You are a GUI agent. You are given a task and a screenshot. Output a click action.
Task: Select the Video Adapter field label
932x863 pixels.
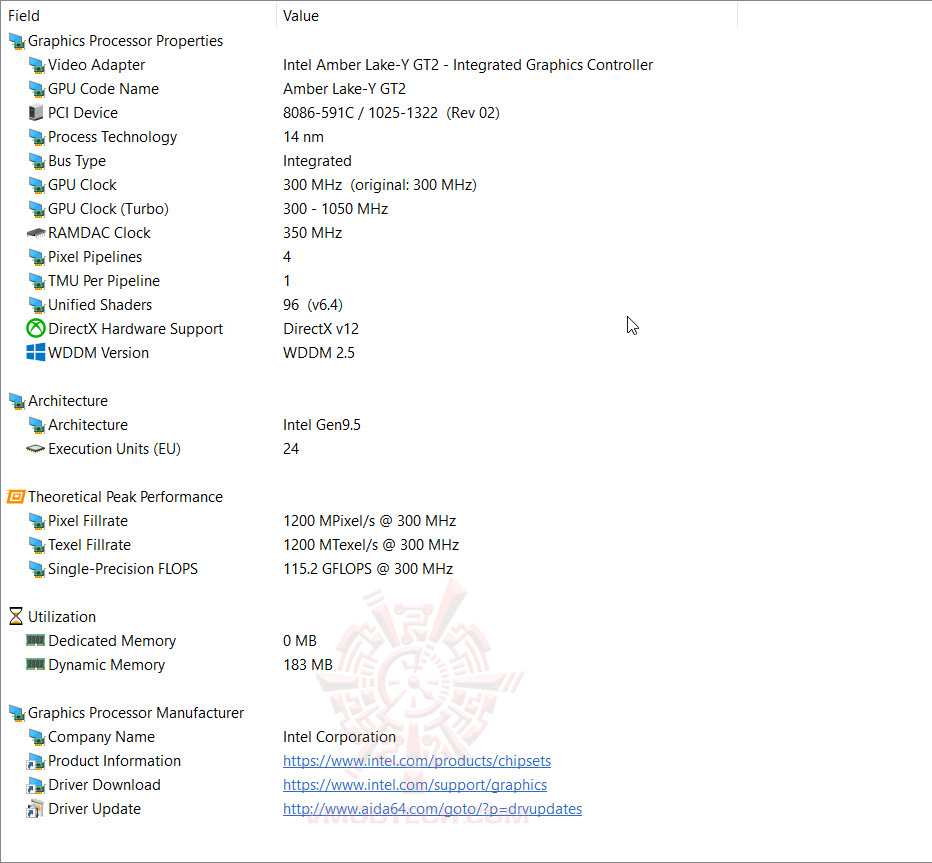tap(96, 65)
